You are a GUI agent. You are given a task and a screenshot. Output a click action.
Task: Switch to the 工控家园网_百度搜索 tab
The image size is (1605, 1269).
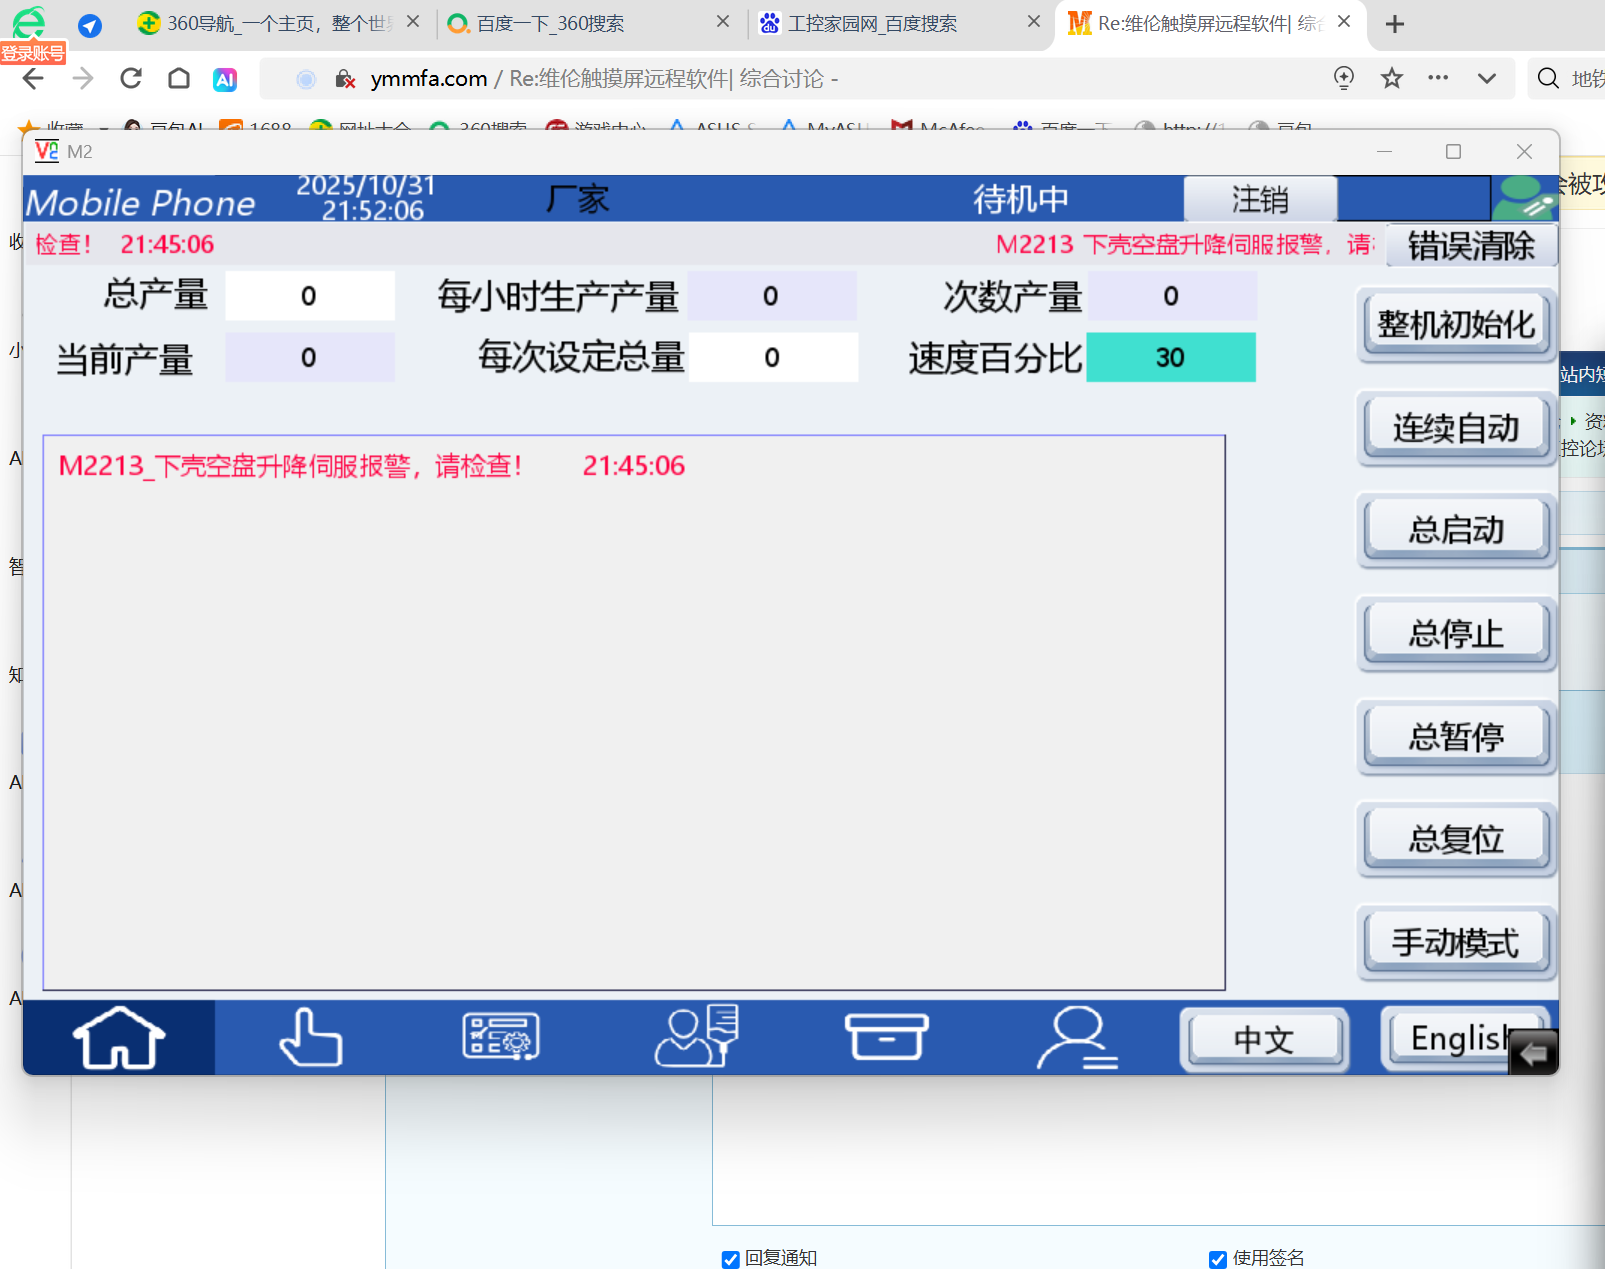tap(872, 23)
